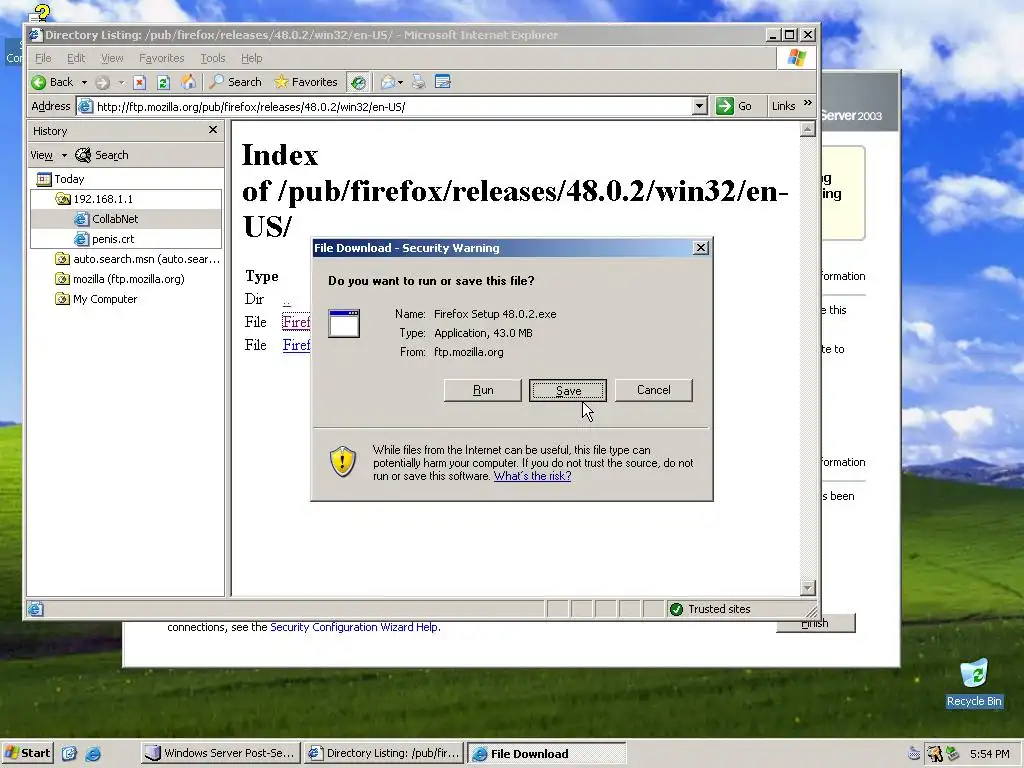Expand the address bar dropdown
The image size is (1024, 768).
point(699,106)
